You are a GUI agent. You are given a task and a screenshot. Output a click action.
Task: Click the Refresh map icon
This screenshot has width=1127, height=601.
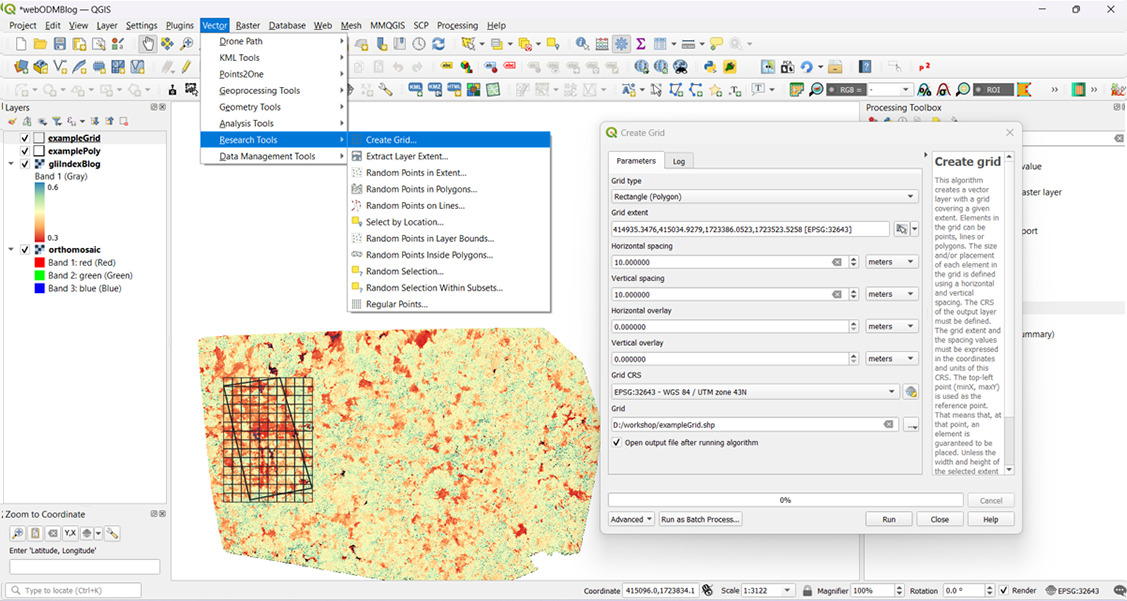(438, 44)
